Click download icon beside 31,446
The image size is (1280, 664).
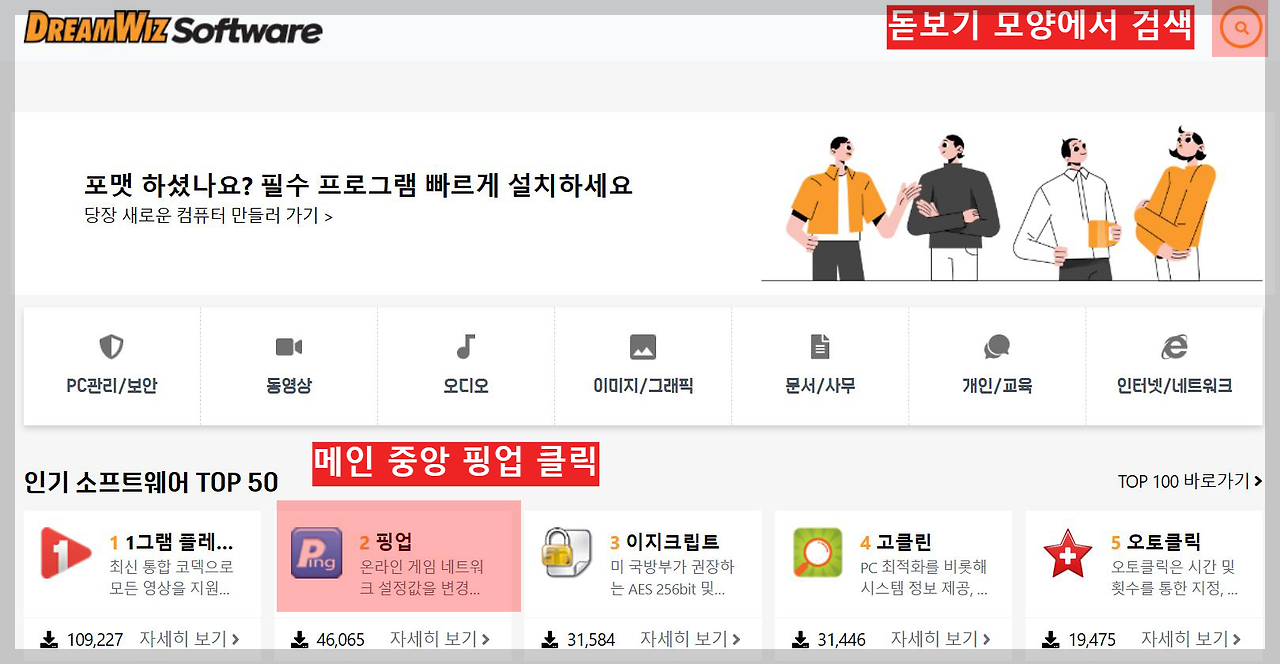801,639
